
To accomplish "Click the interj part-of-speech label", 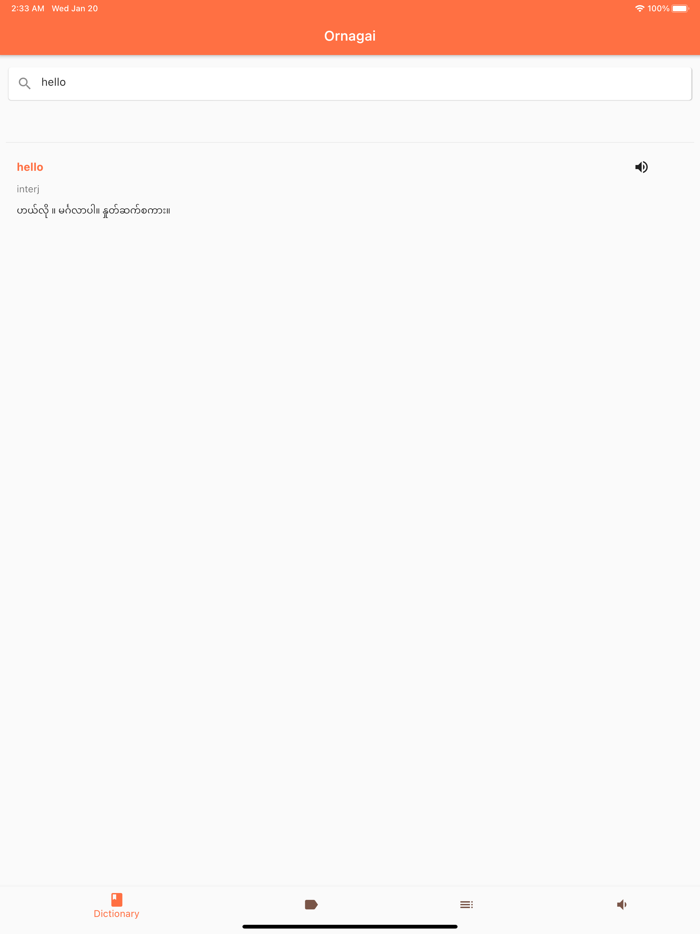I will coord(28,189).
